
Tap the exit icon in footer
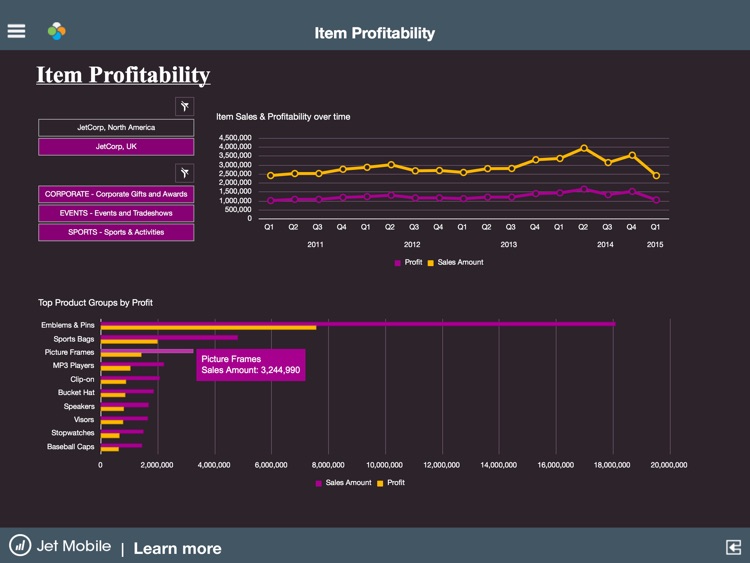[x=733, y=546]
